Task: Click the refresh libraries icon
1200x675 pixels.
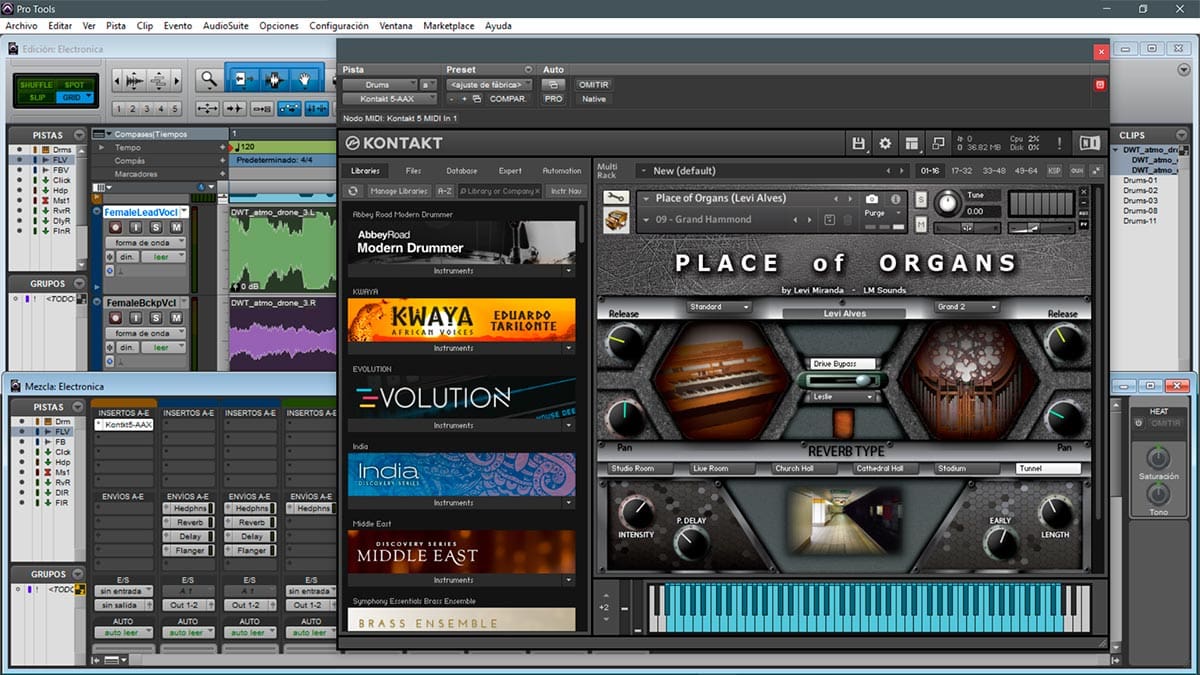Action: [353, 191]
